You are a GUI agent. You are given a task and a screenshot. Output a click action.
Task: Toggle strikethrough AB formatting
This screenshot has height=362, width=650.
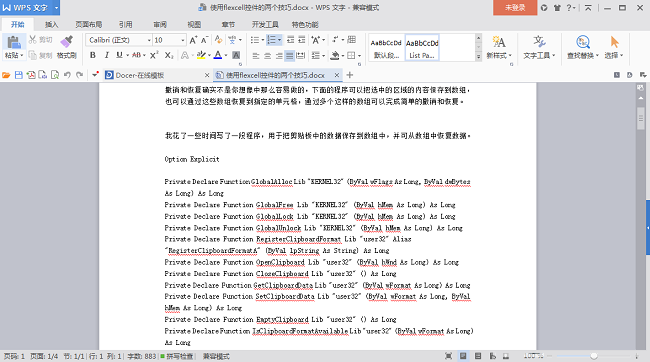coord(136,55)
